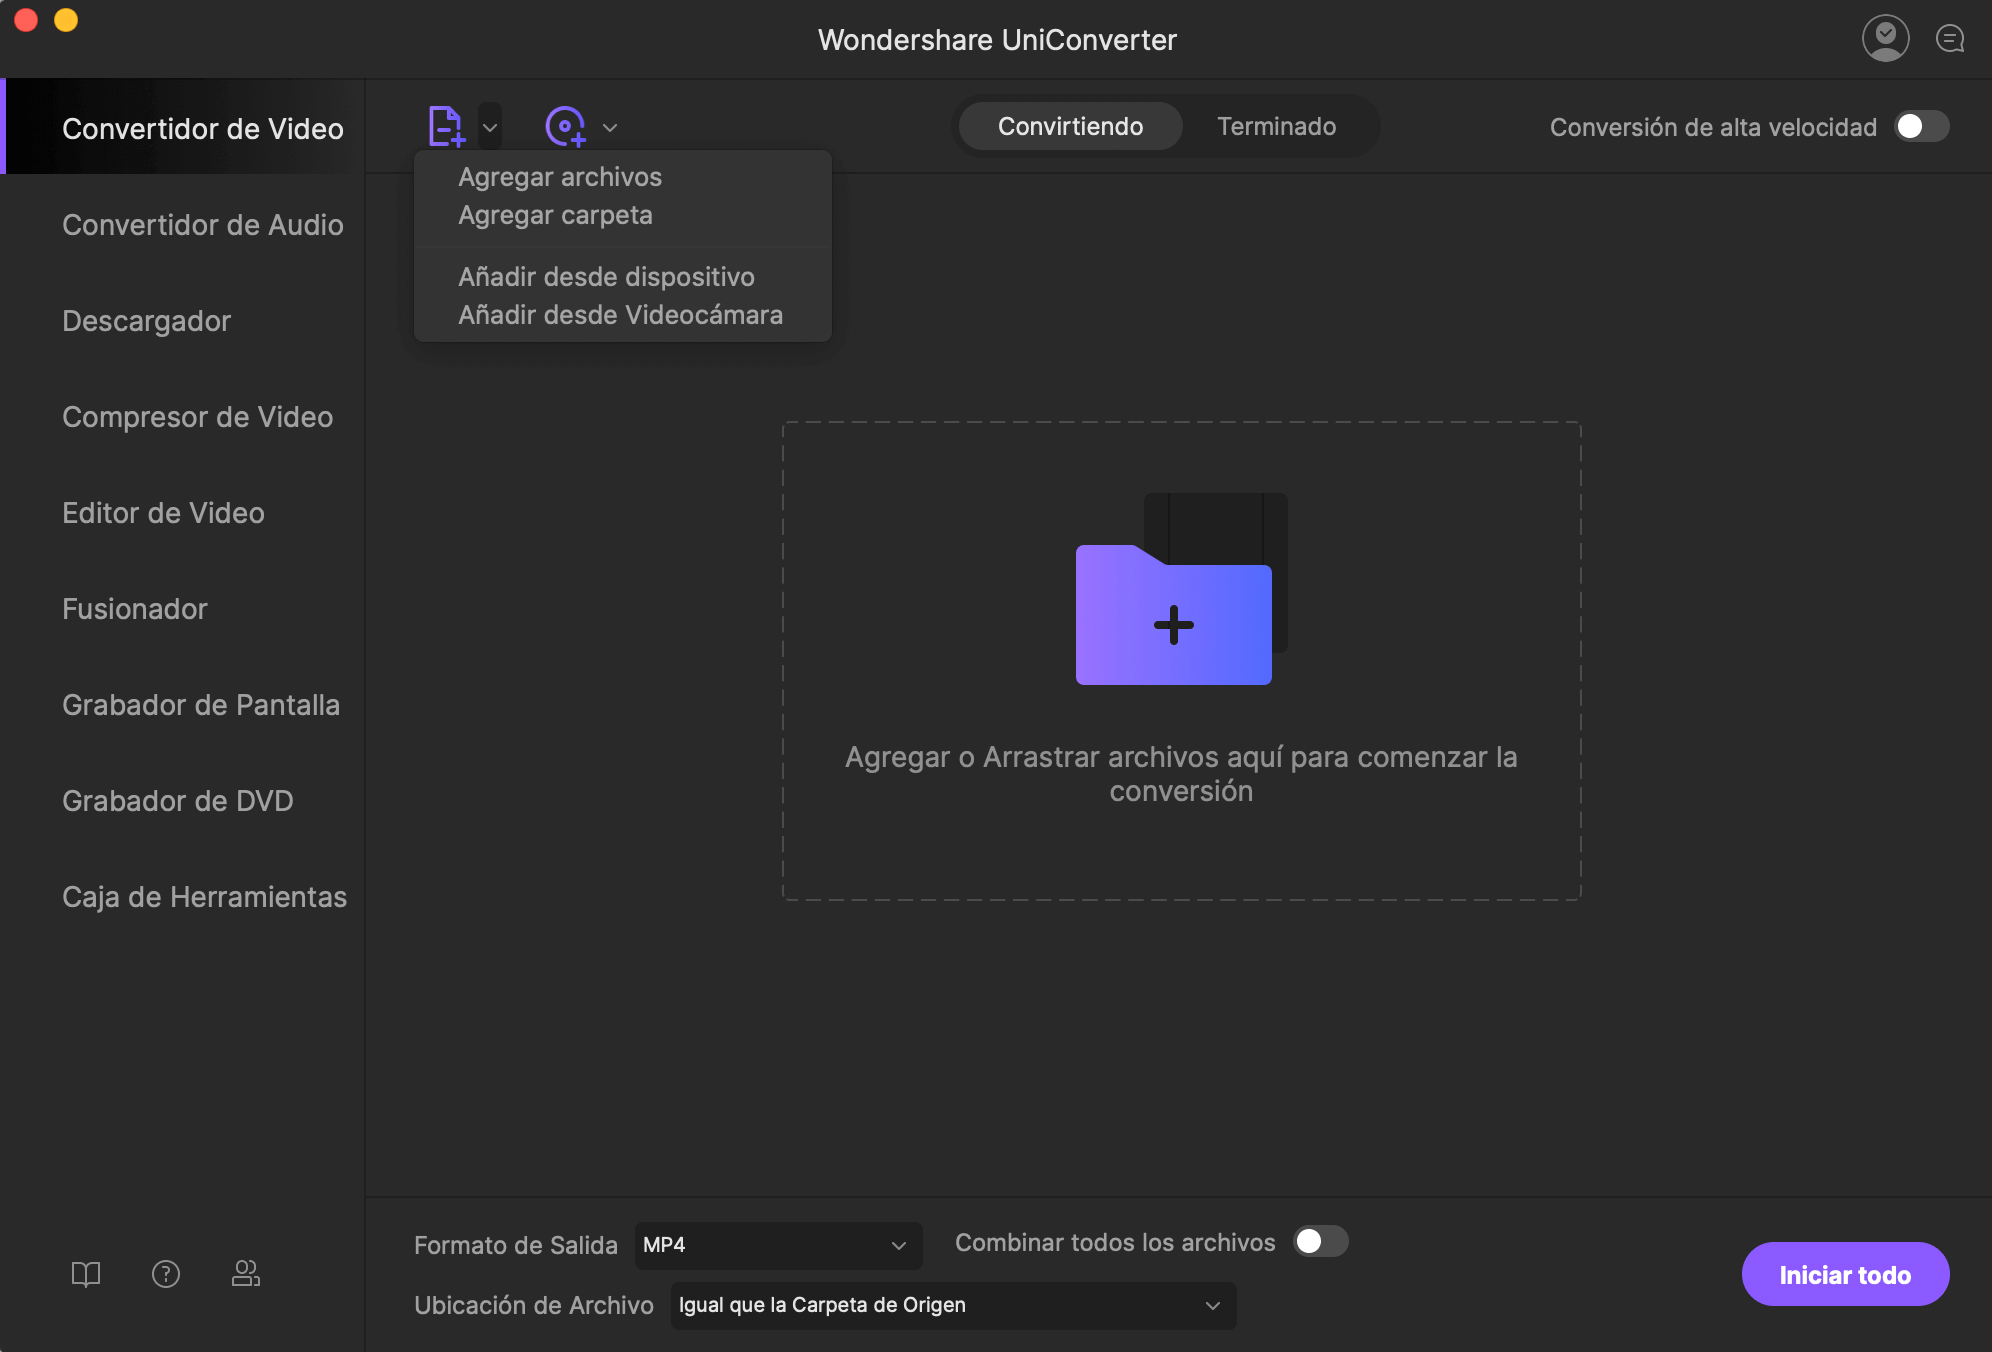This screenshot has height=1352, width=1992.
Task: Open the Formato de Salida MP4 dropdown
Action: (x=777, y=1245)
